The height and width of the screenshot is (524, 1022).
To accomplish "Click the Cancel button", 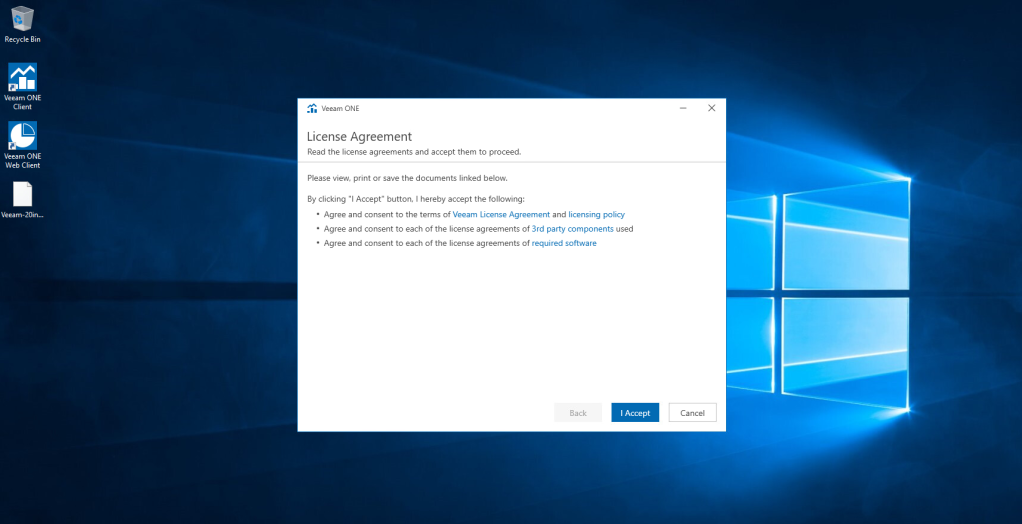I will click(x=692, y=413).
